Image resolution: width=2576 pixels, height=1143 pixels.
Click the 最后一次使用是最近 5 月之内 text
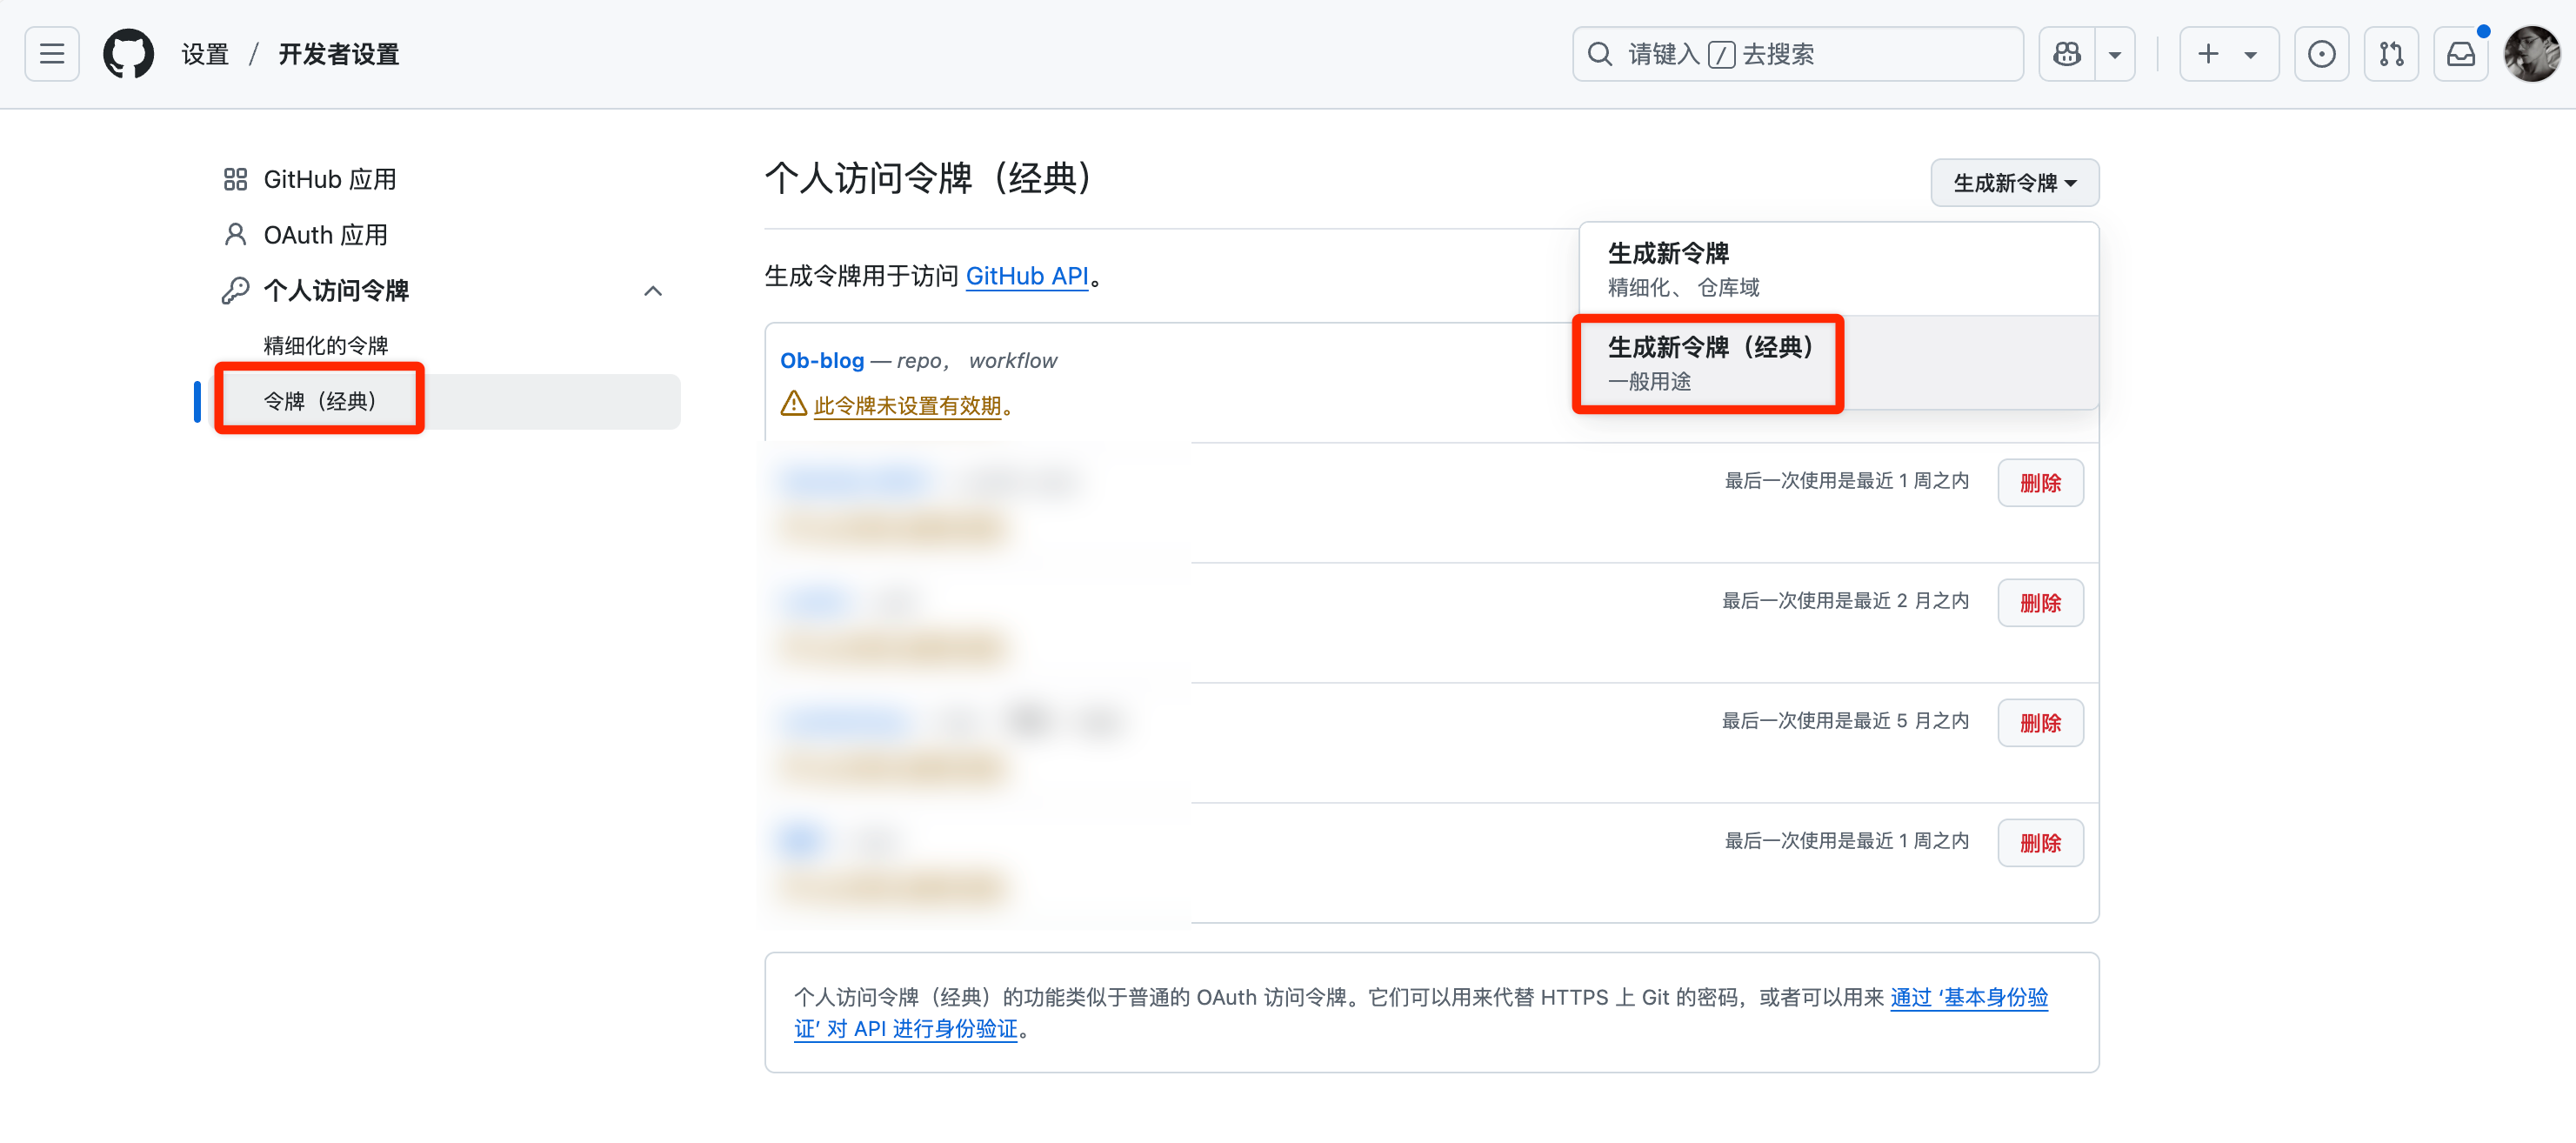[1845, 721]
